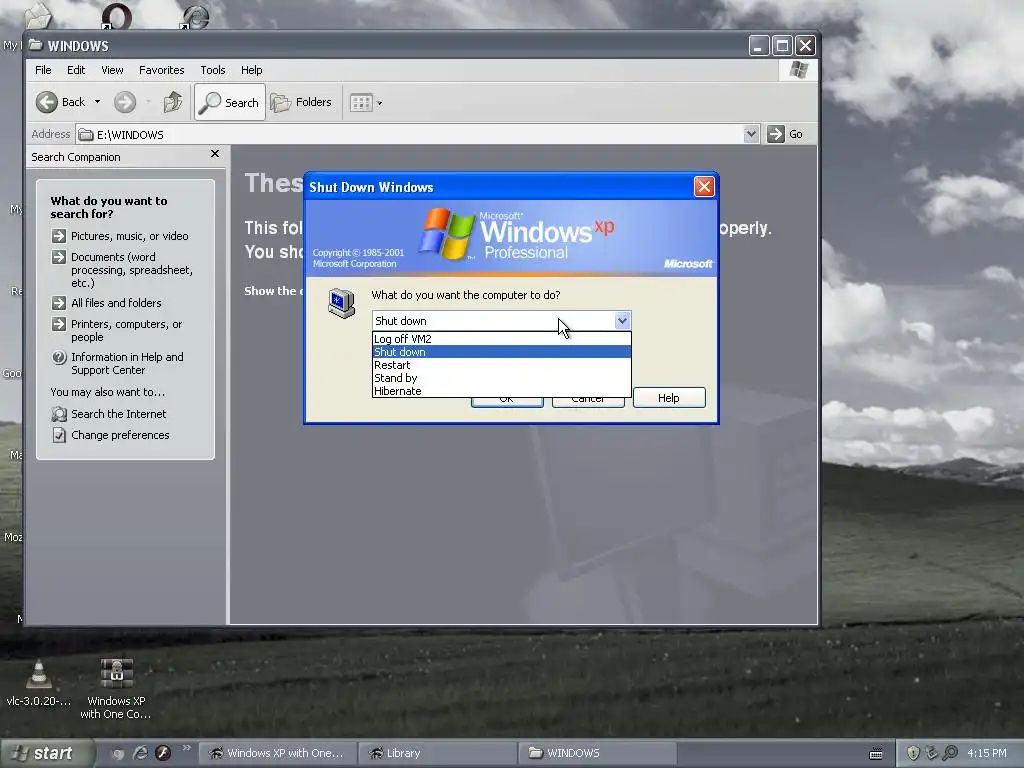Click the arrow icon beside All files and folders
This screenshot has width=1024, height=768.
click(59, 303)
